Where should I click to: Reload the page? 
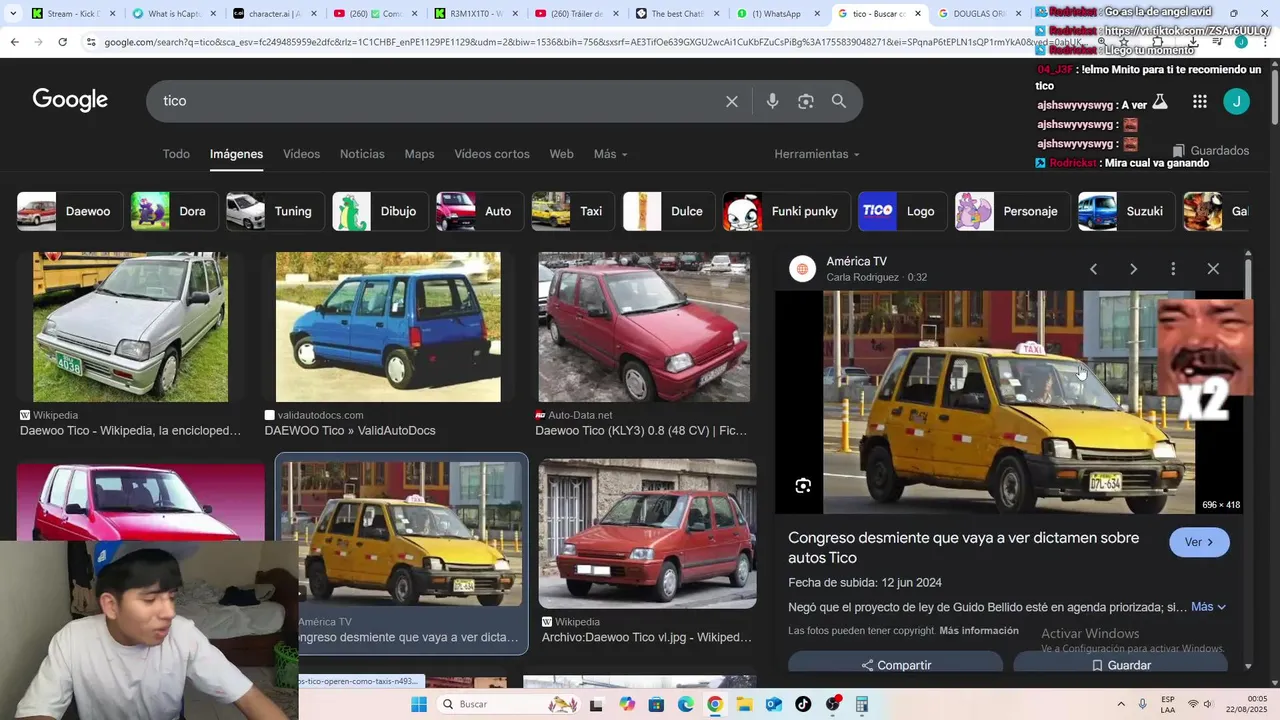click(x=62, y=42)
